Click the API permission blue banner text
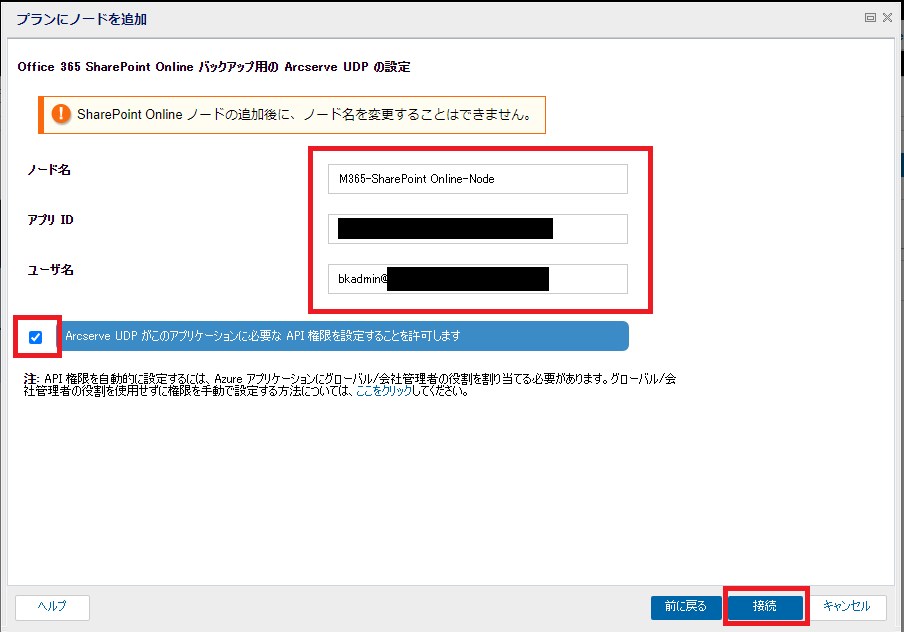Viewport: 904px width, 632px height. (263, 336)
